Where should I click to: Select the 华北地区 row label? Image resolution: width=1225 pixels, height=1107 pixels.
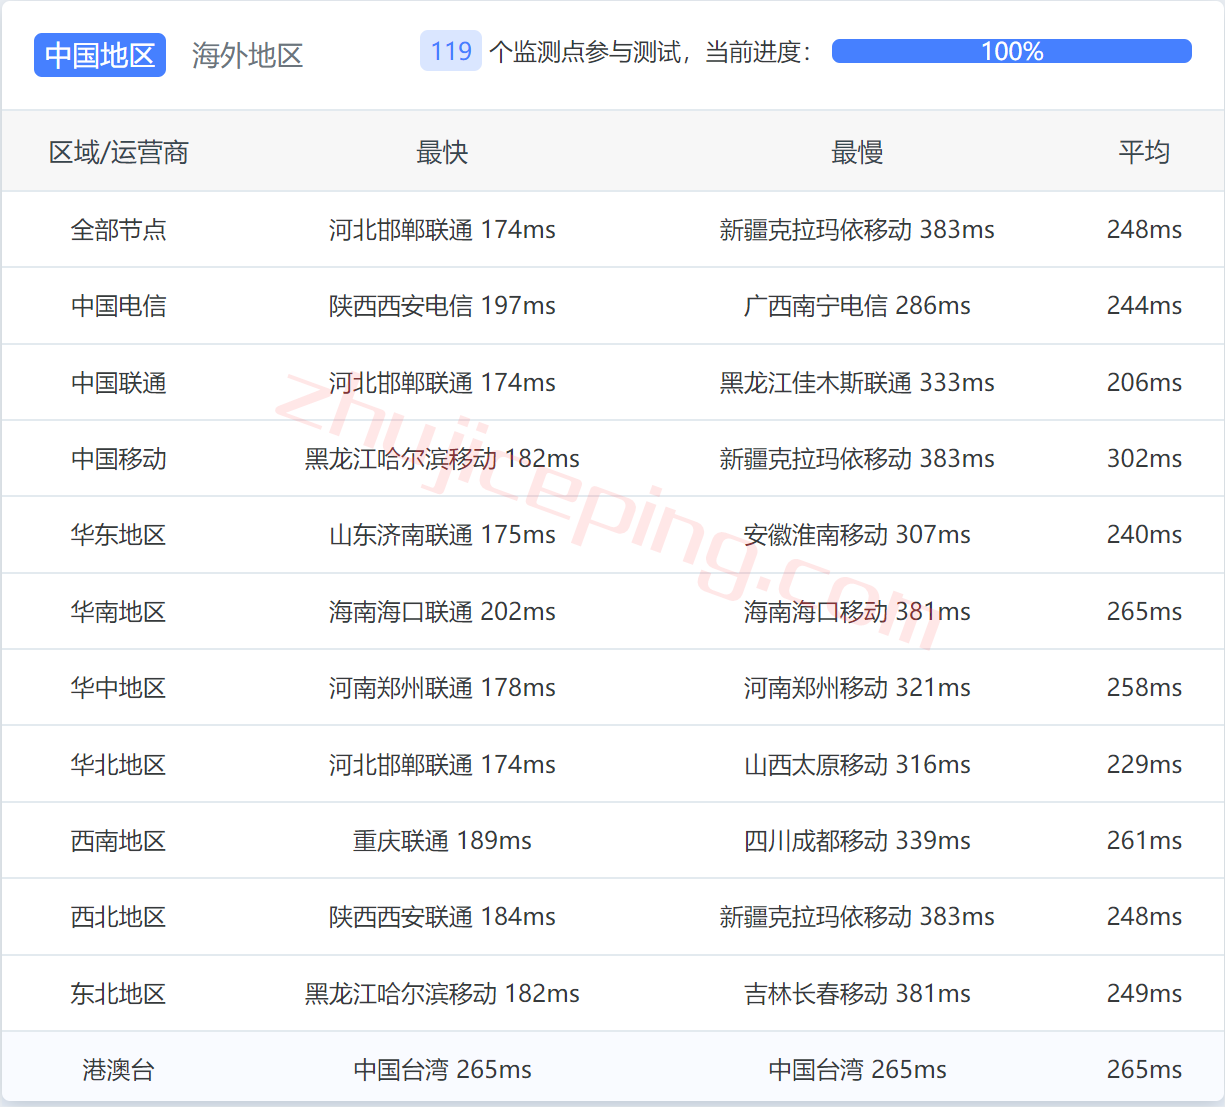(x=119, y=764)
